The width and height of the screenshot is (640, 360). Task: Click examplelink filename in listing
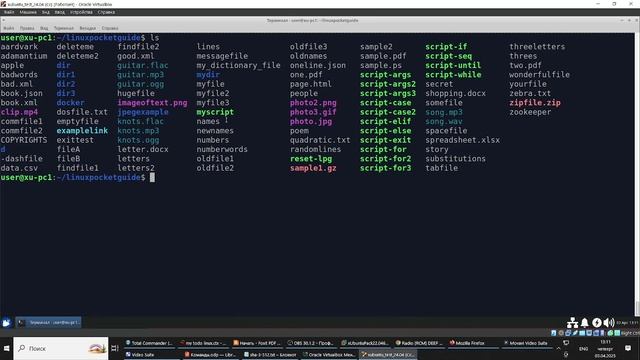pos(82,131)
